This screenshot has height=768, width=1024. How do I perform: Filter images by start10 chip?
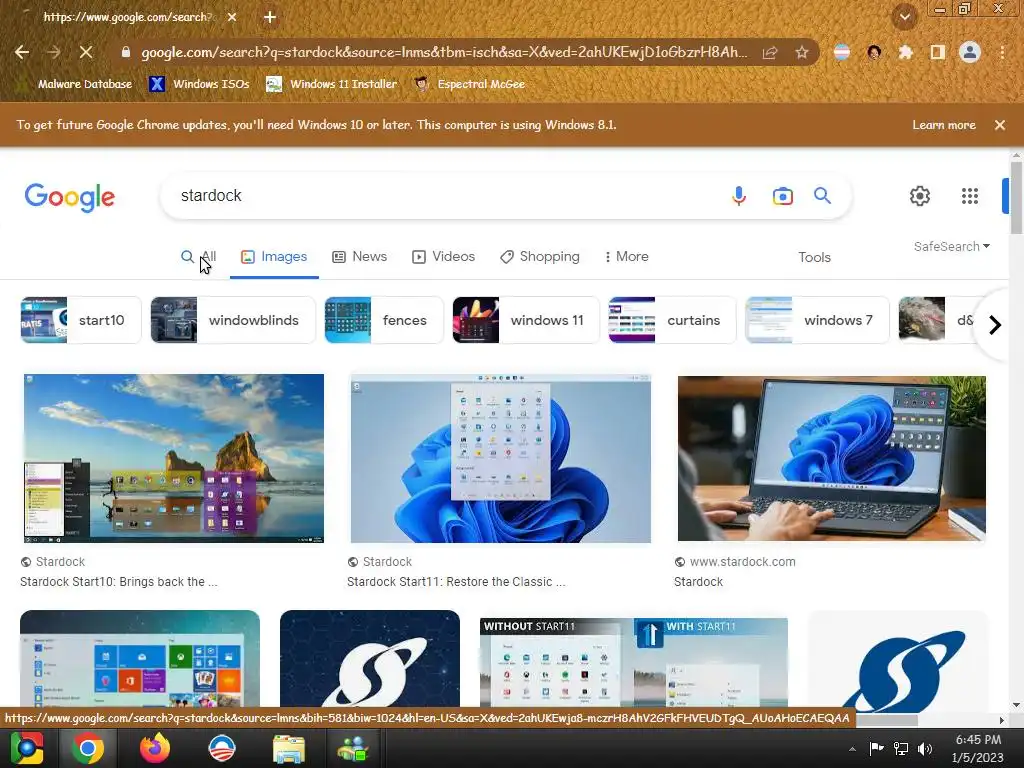81,320
